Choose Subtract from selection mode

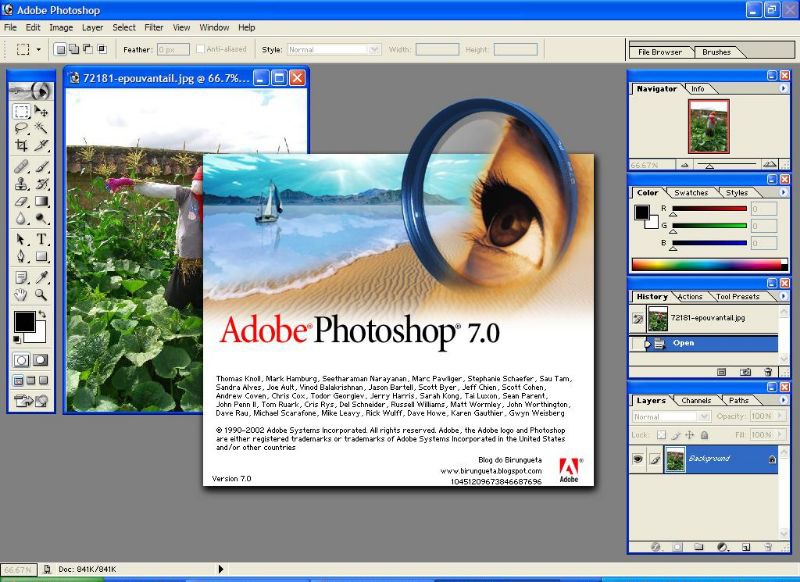coord(88,49)
